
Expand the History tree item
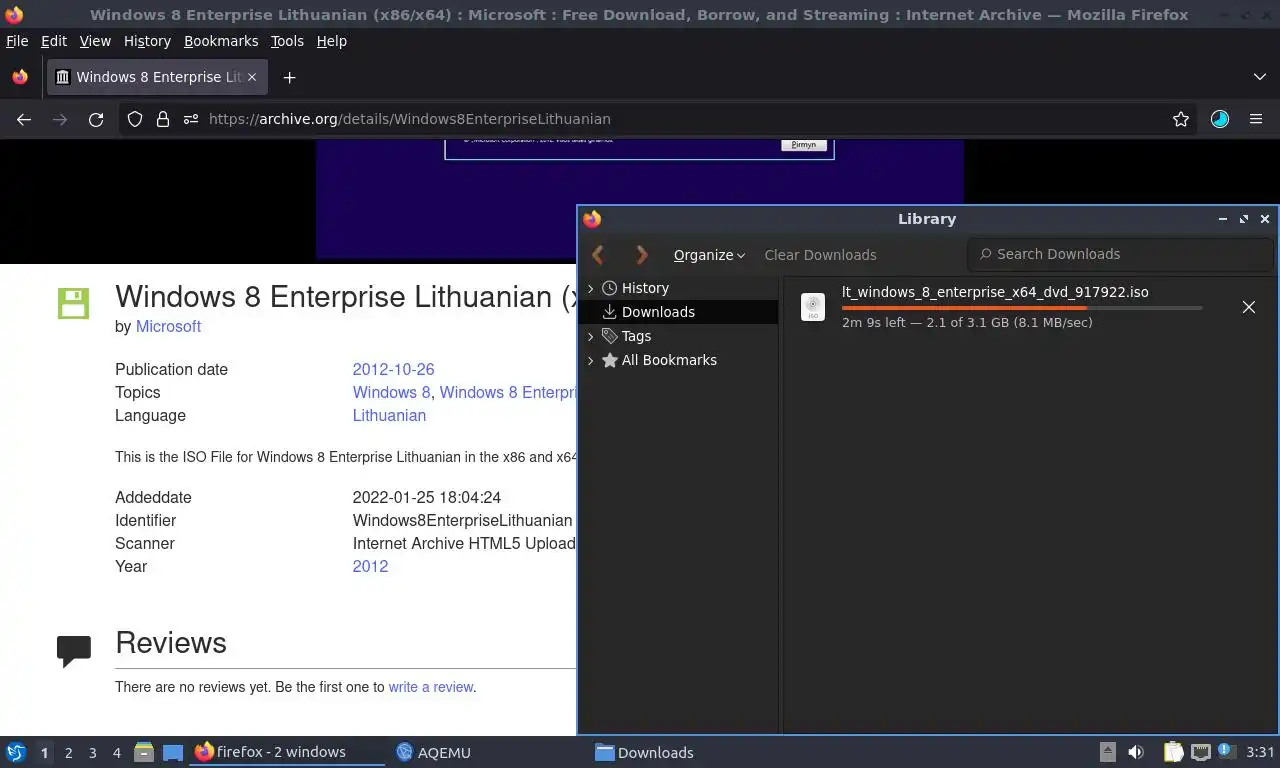[590, 288]
